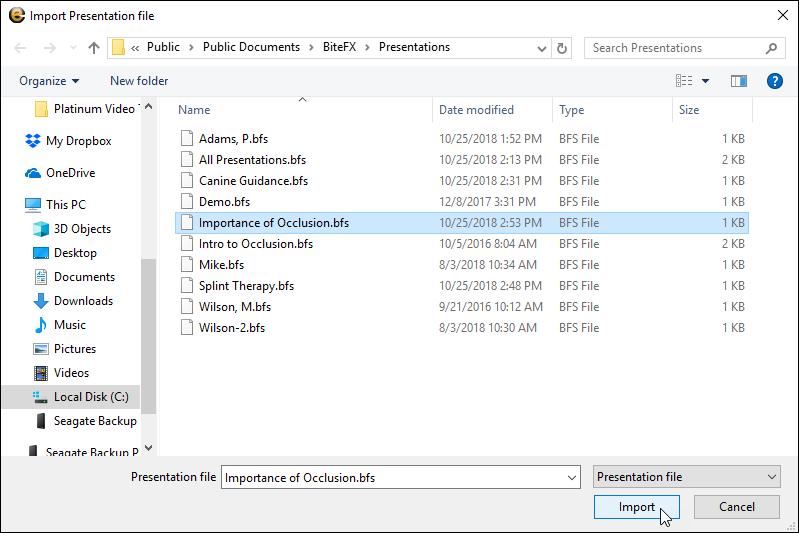Click the Dropbox icon in sidebar
Viewport: 799px width, 533px height.
(x=33, y=141)
